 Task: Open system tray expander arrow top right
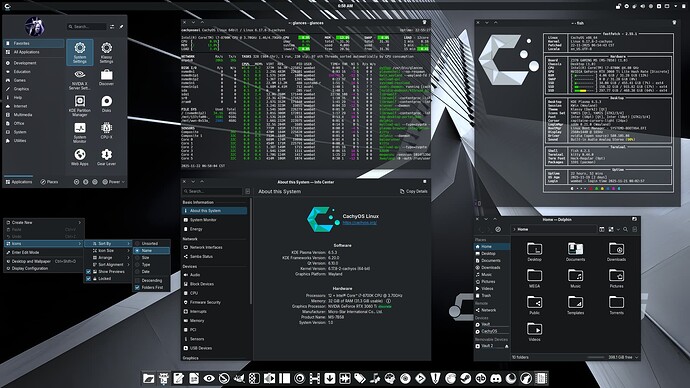pos(675,6)
